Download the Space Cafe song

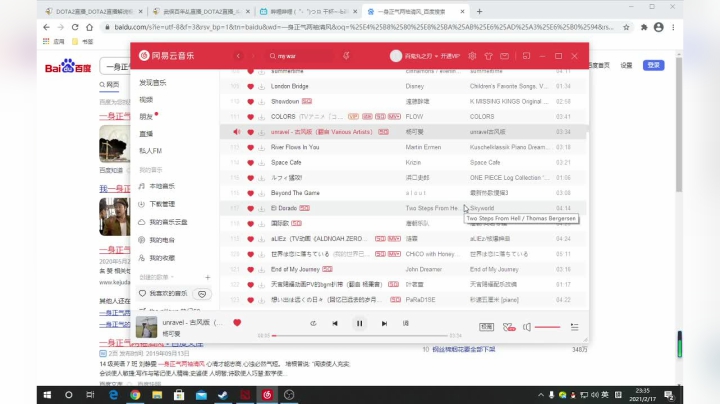pyautogui.click(x=261, y=163)
